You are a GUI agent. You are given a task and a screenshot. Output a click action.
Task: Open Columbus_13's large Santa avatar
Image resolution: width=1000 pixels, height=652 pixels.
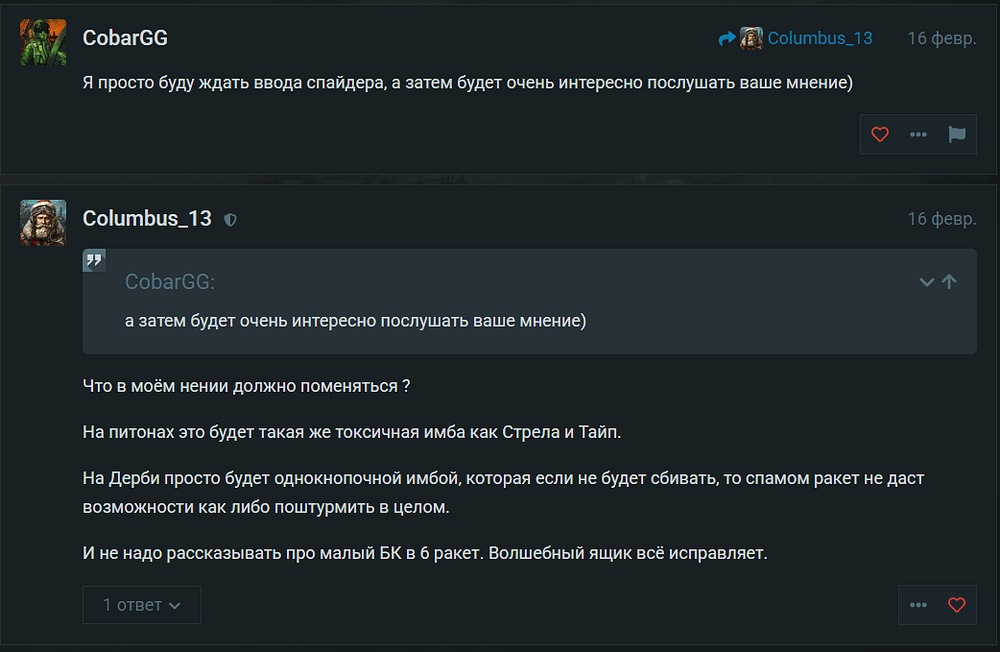[x=43, y=222]
